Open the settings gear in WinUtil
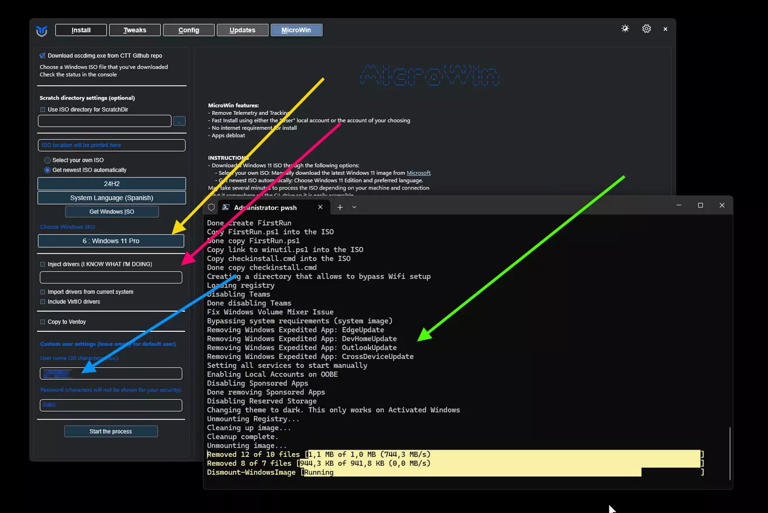This screenshot has width=768, height=513. tap(646, 29)
